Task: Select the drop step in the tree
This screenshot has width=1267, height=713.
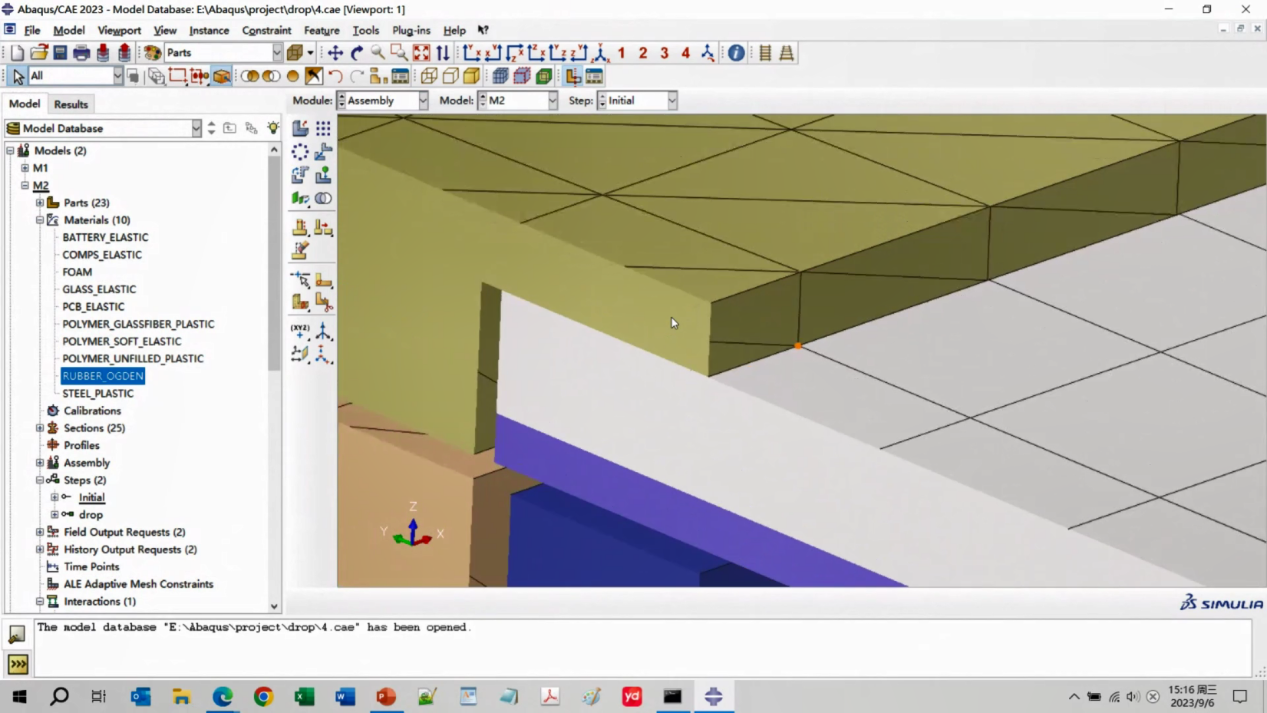Action: 91,515
